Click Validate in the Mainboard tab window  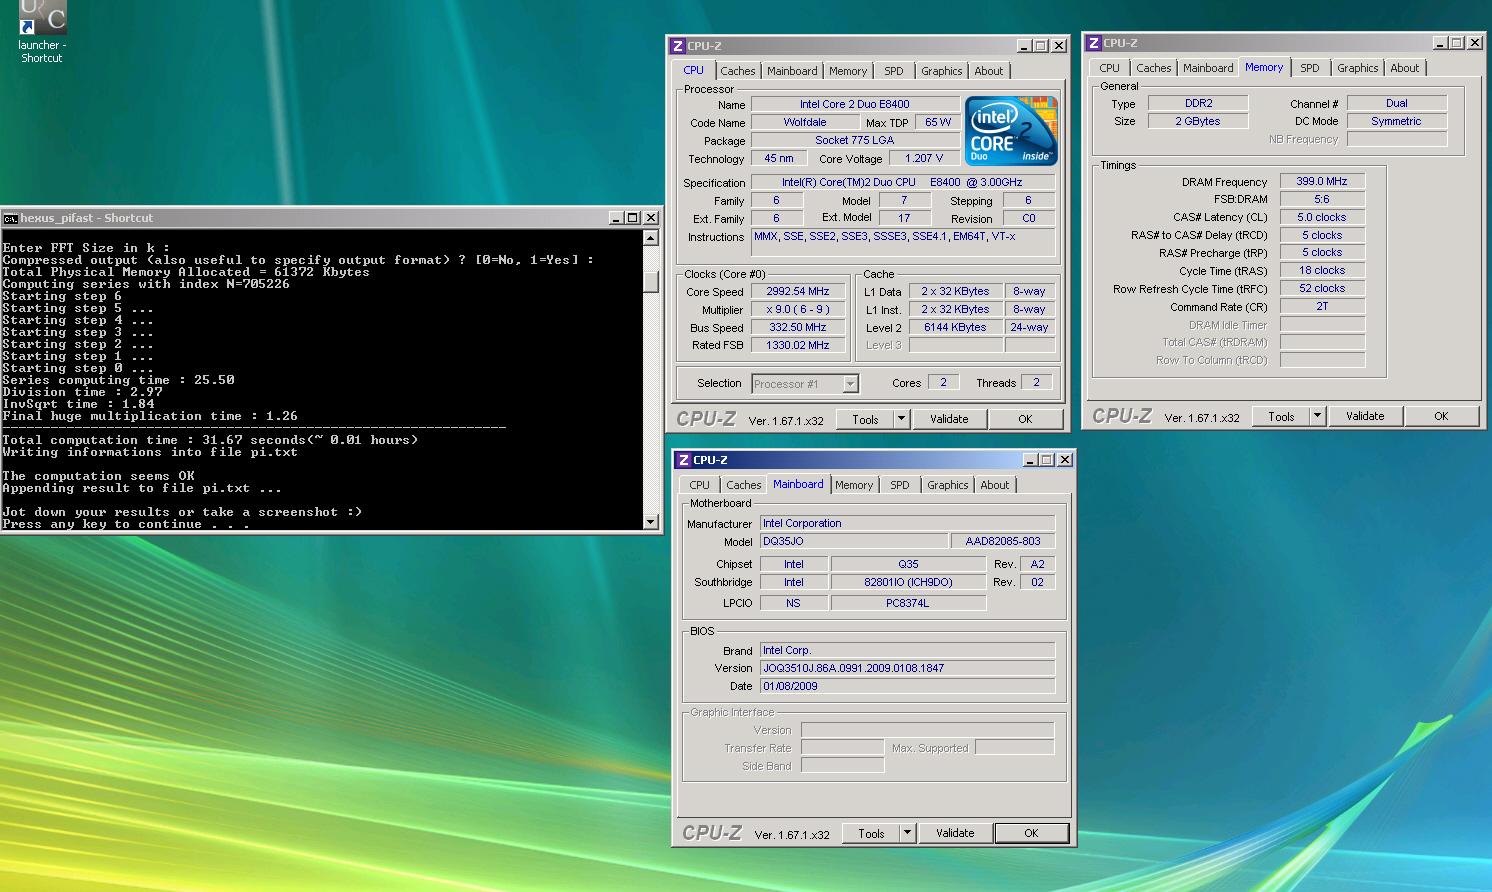955,833
